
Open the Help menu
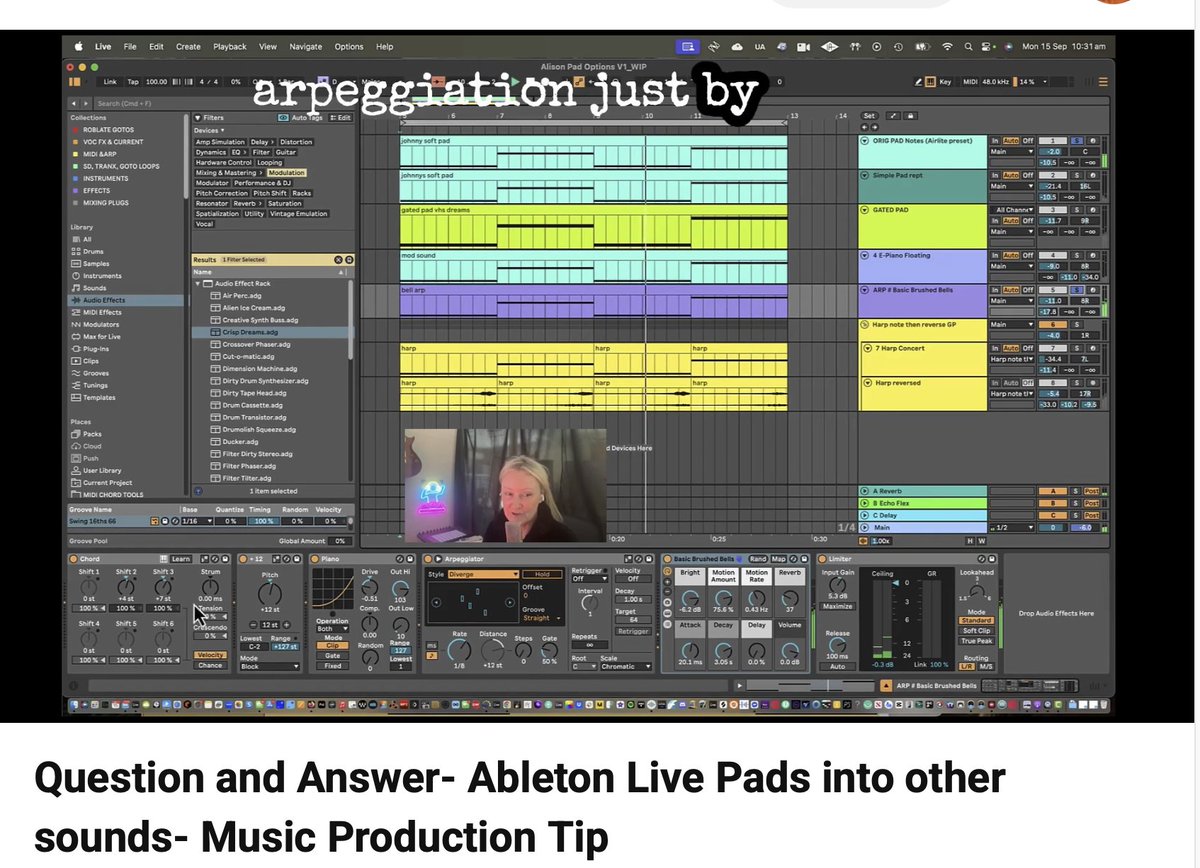click(x=385, y=46)
